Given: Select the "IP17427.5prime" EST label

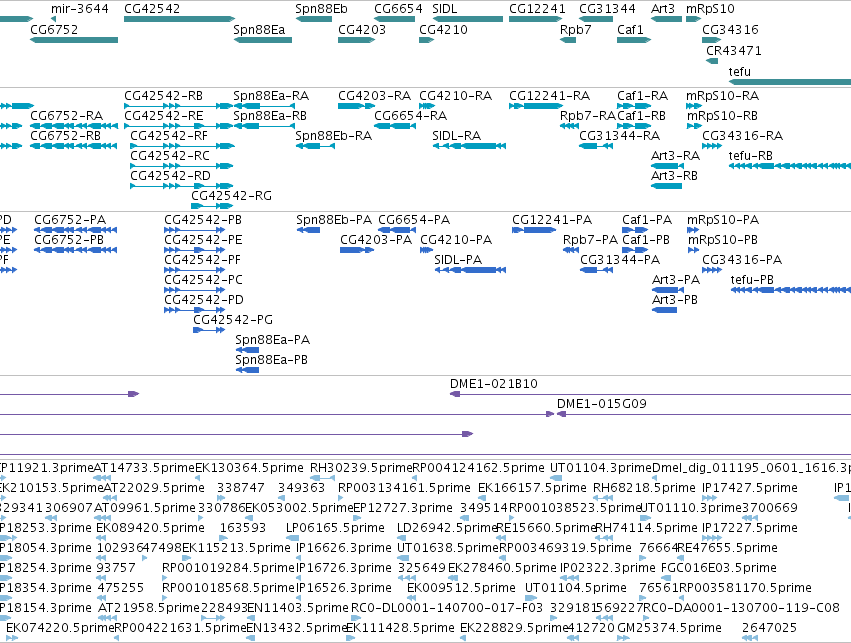Looking at the screenshot, I should click(750, 488).
